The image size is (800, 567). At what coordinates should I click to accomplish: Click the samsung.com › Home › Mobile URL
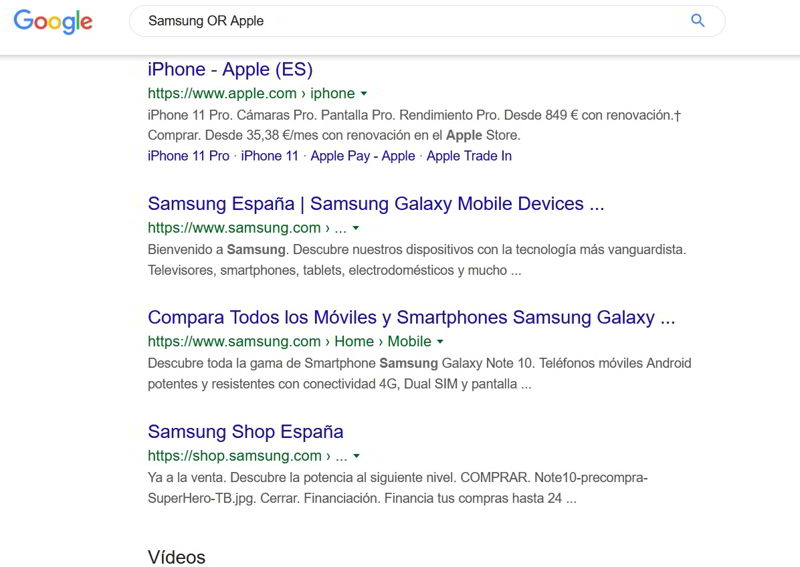click(289, 342)
